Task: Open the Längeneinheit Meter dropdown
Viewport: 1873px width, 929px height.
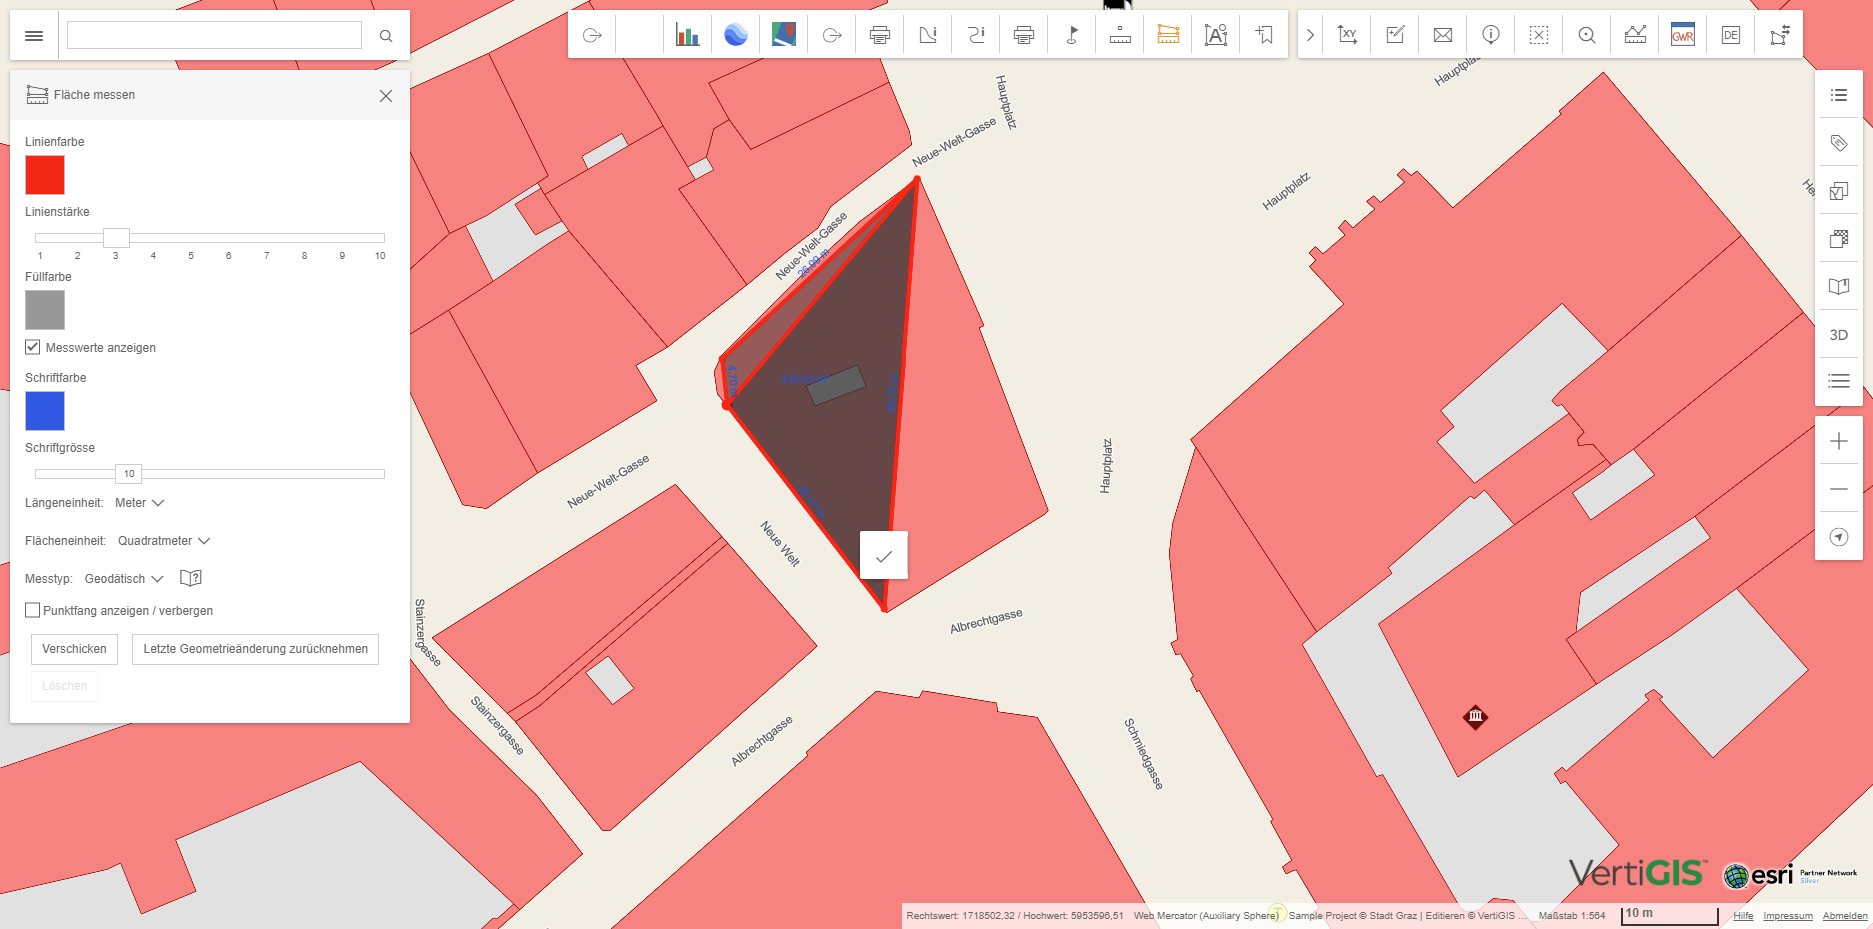Action: [139, 503]
